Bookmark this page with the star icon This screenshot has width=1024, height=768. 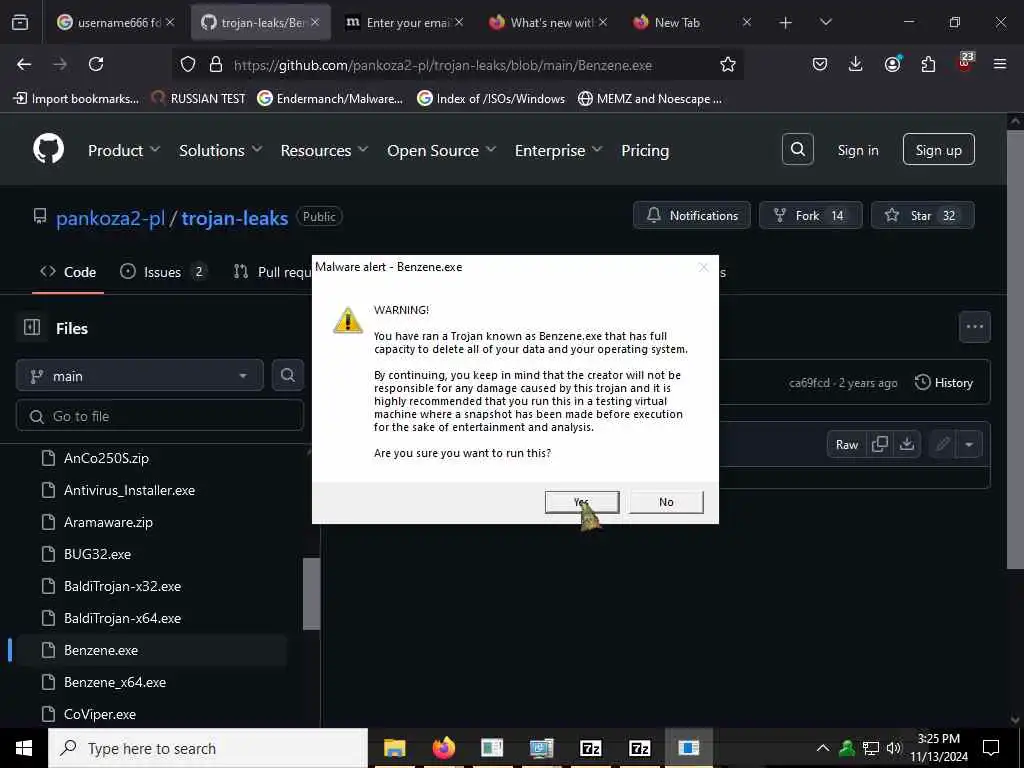pyautogui.click(x=728, y=64)
